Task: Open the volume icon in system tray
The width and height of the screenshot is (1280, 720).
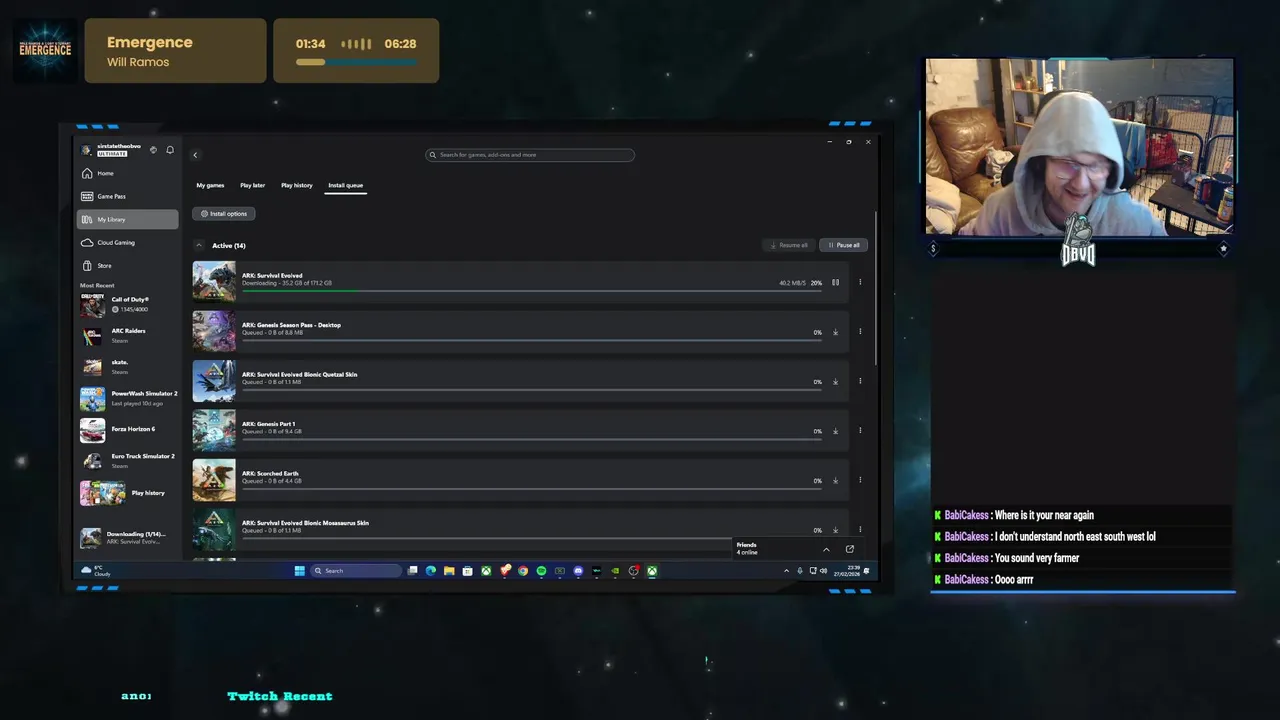Action: [x=824, y=571]
